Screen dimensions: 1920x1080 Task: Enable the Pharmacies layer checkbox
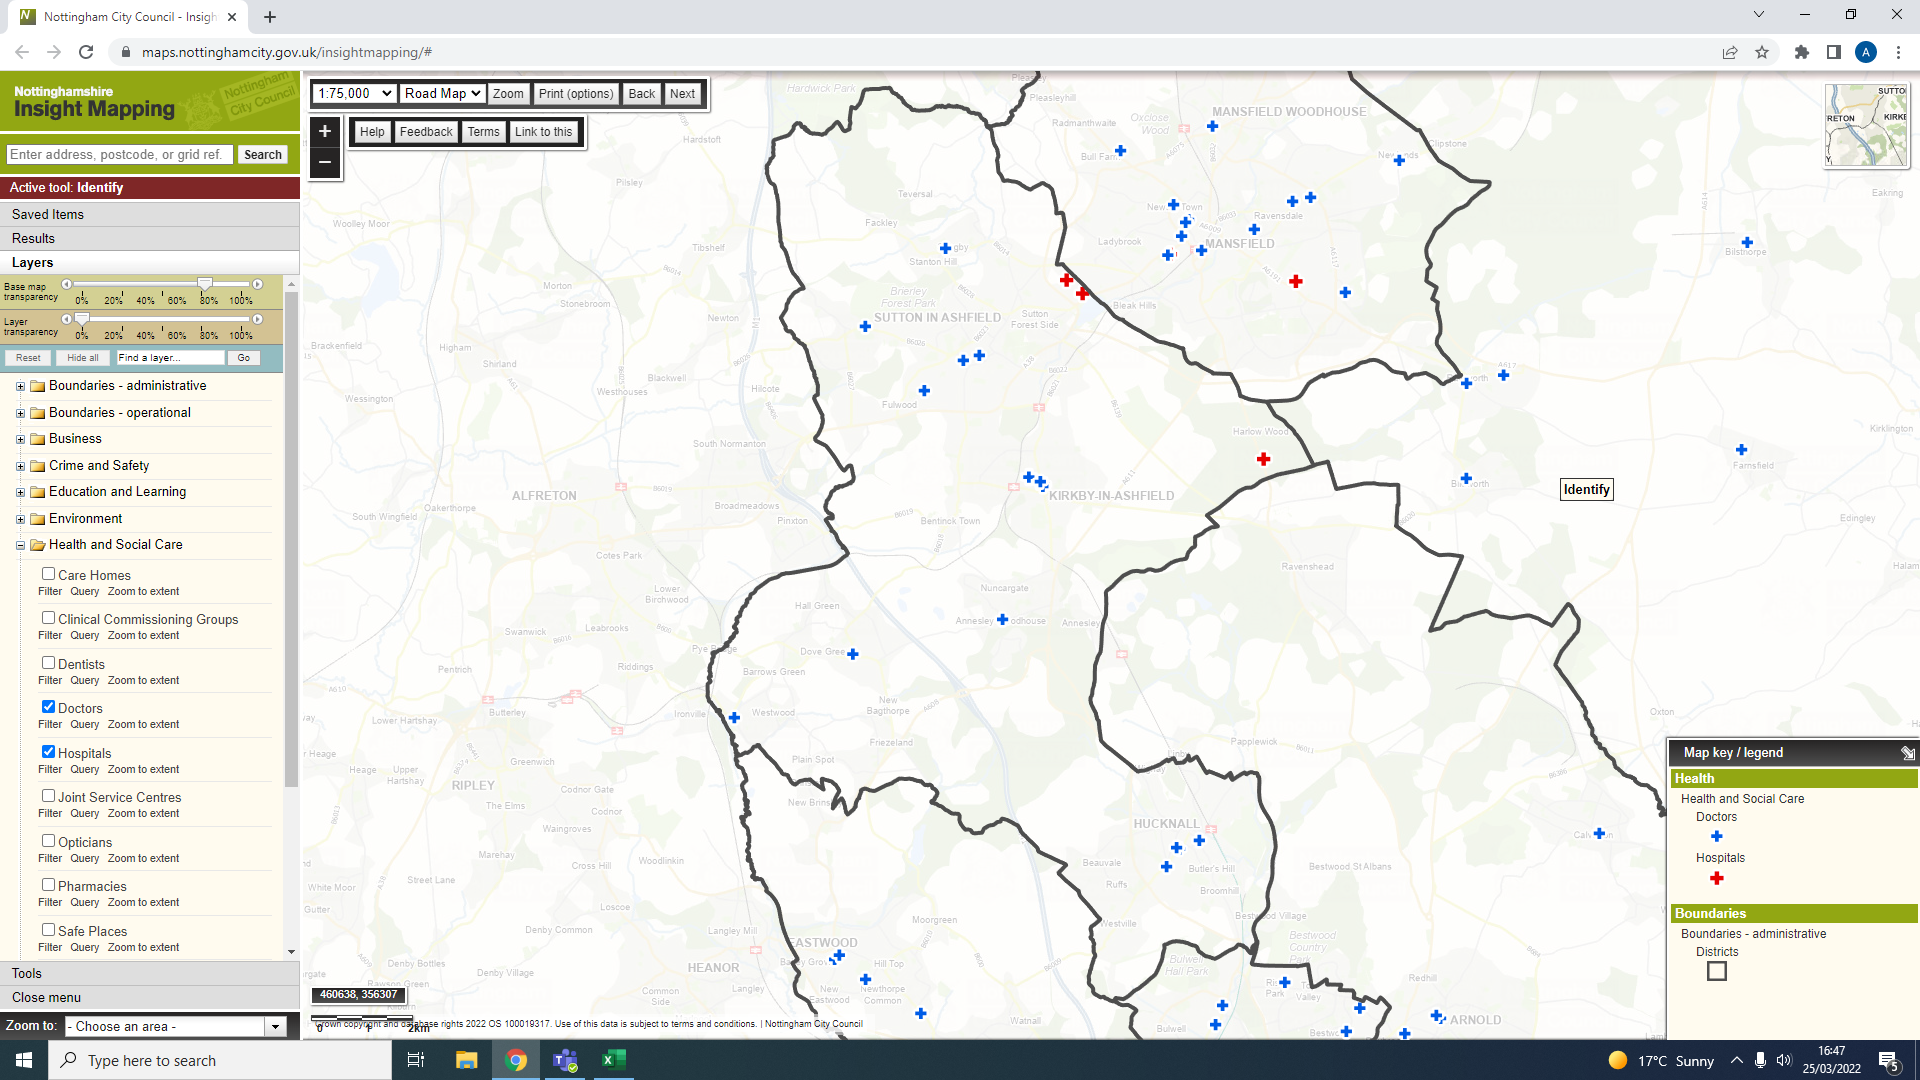(48, 885)
